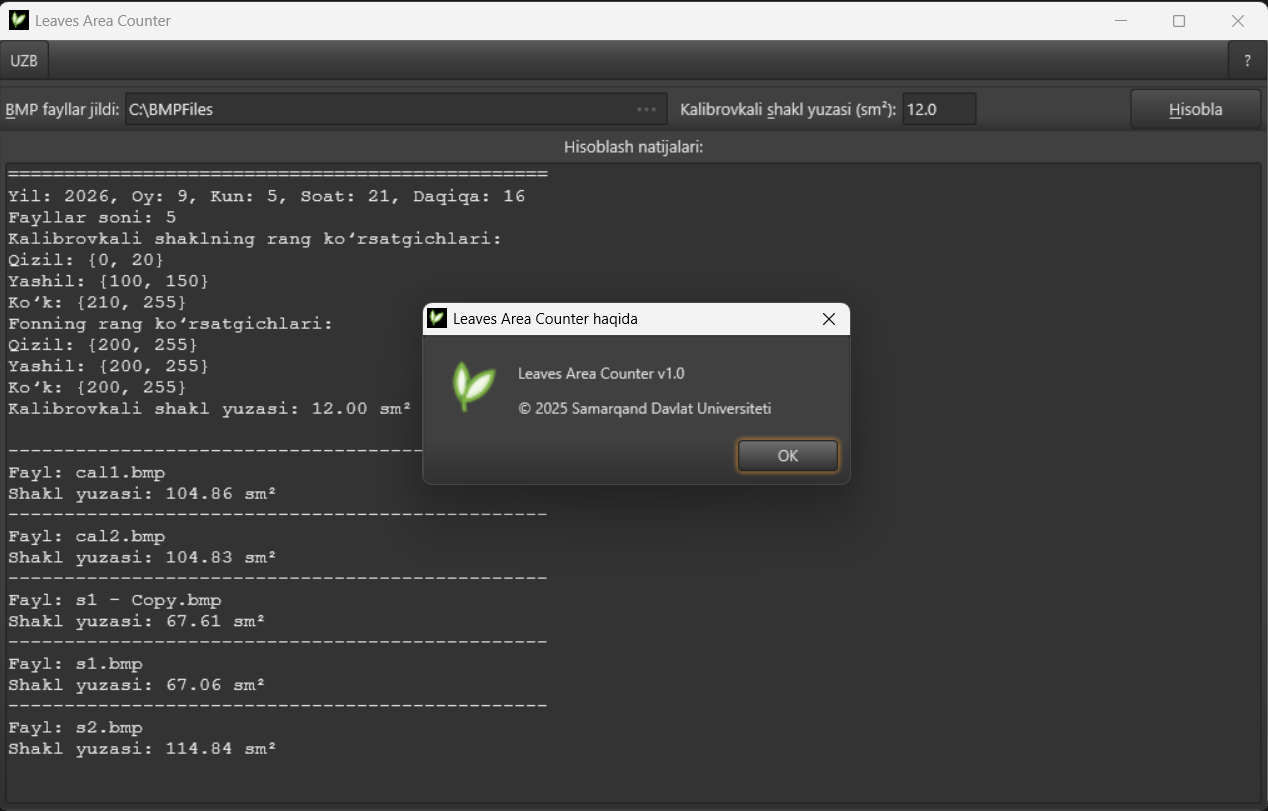1268x811 pixels.
Task: Click the 'Fayl: cal2.bmp' line
Action: [86, 536]
